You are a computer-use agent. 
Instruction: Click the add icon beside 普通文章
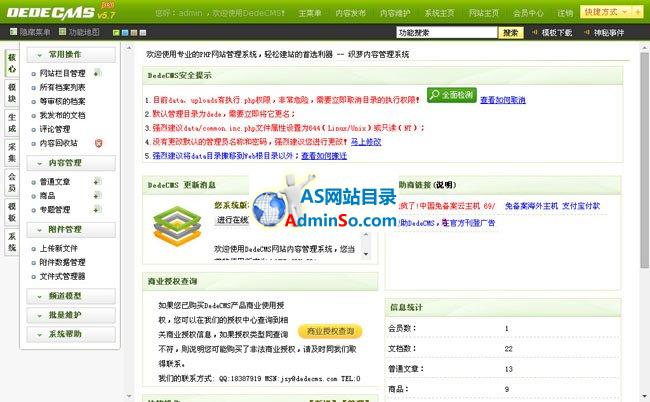[x=97, y=182]
